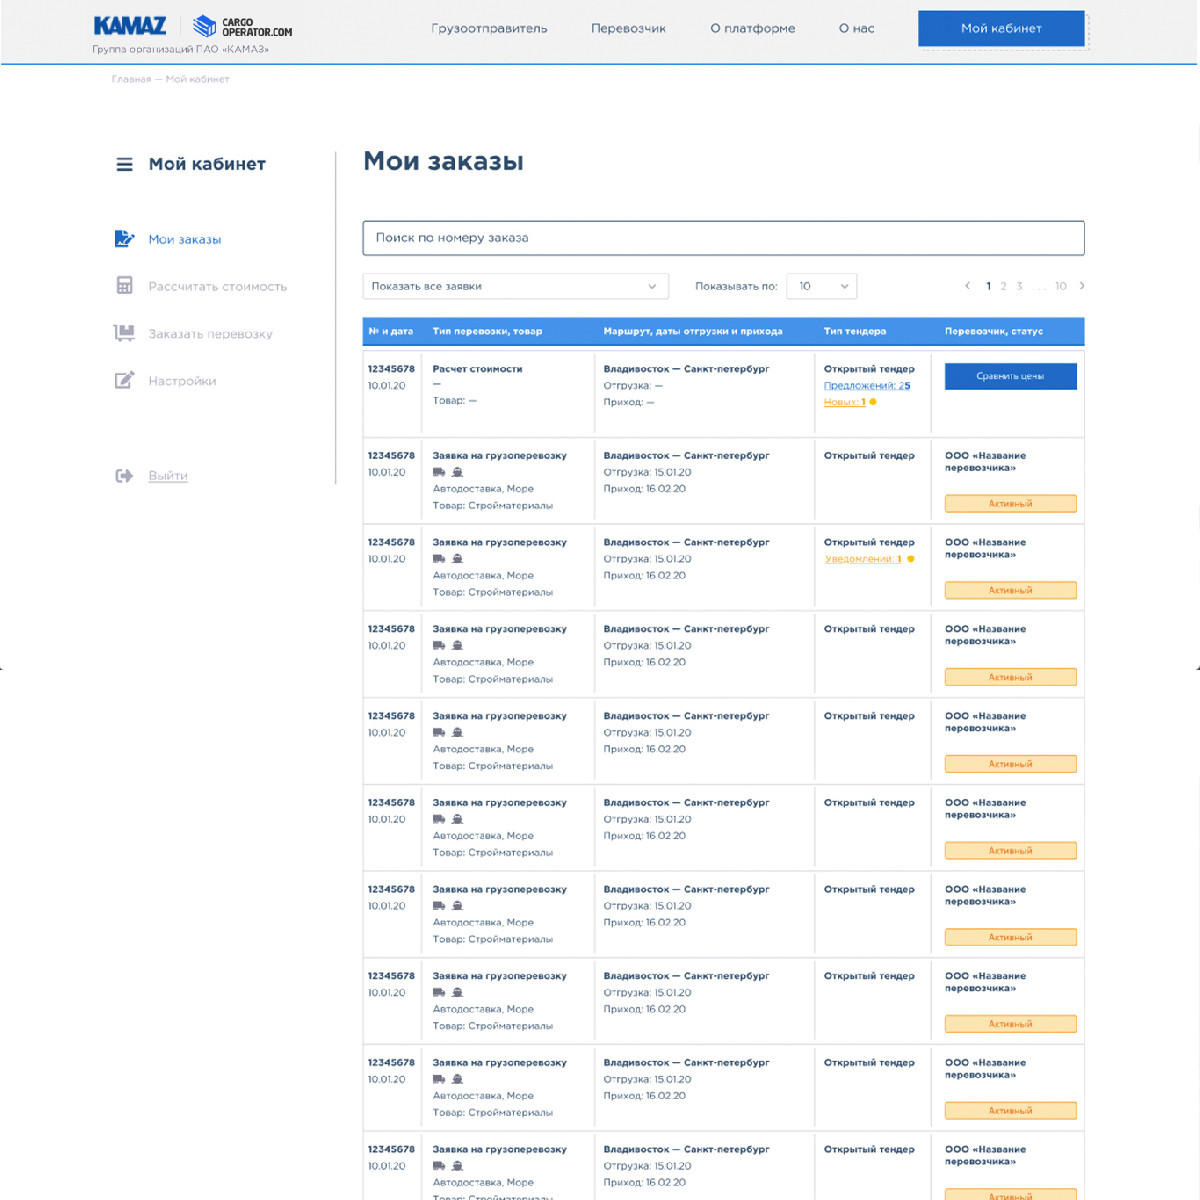Click the exit icon beside Выйти

(x=124, y=476)
